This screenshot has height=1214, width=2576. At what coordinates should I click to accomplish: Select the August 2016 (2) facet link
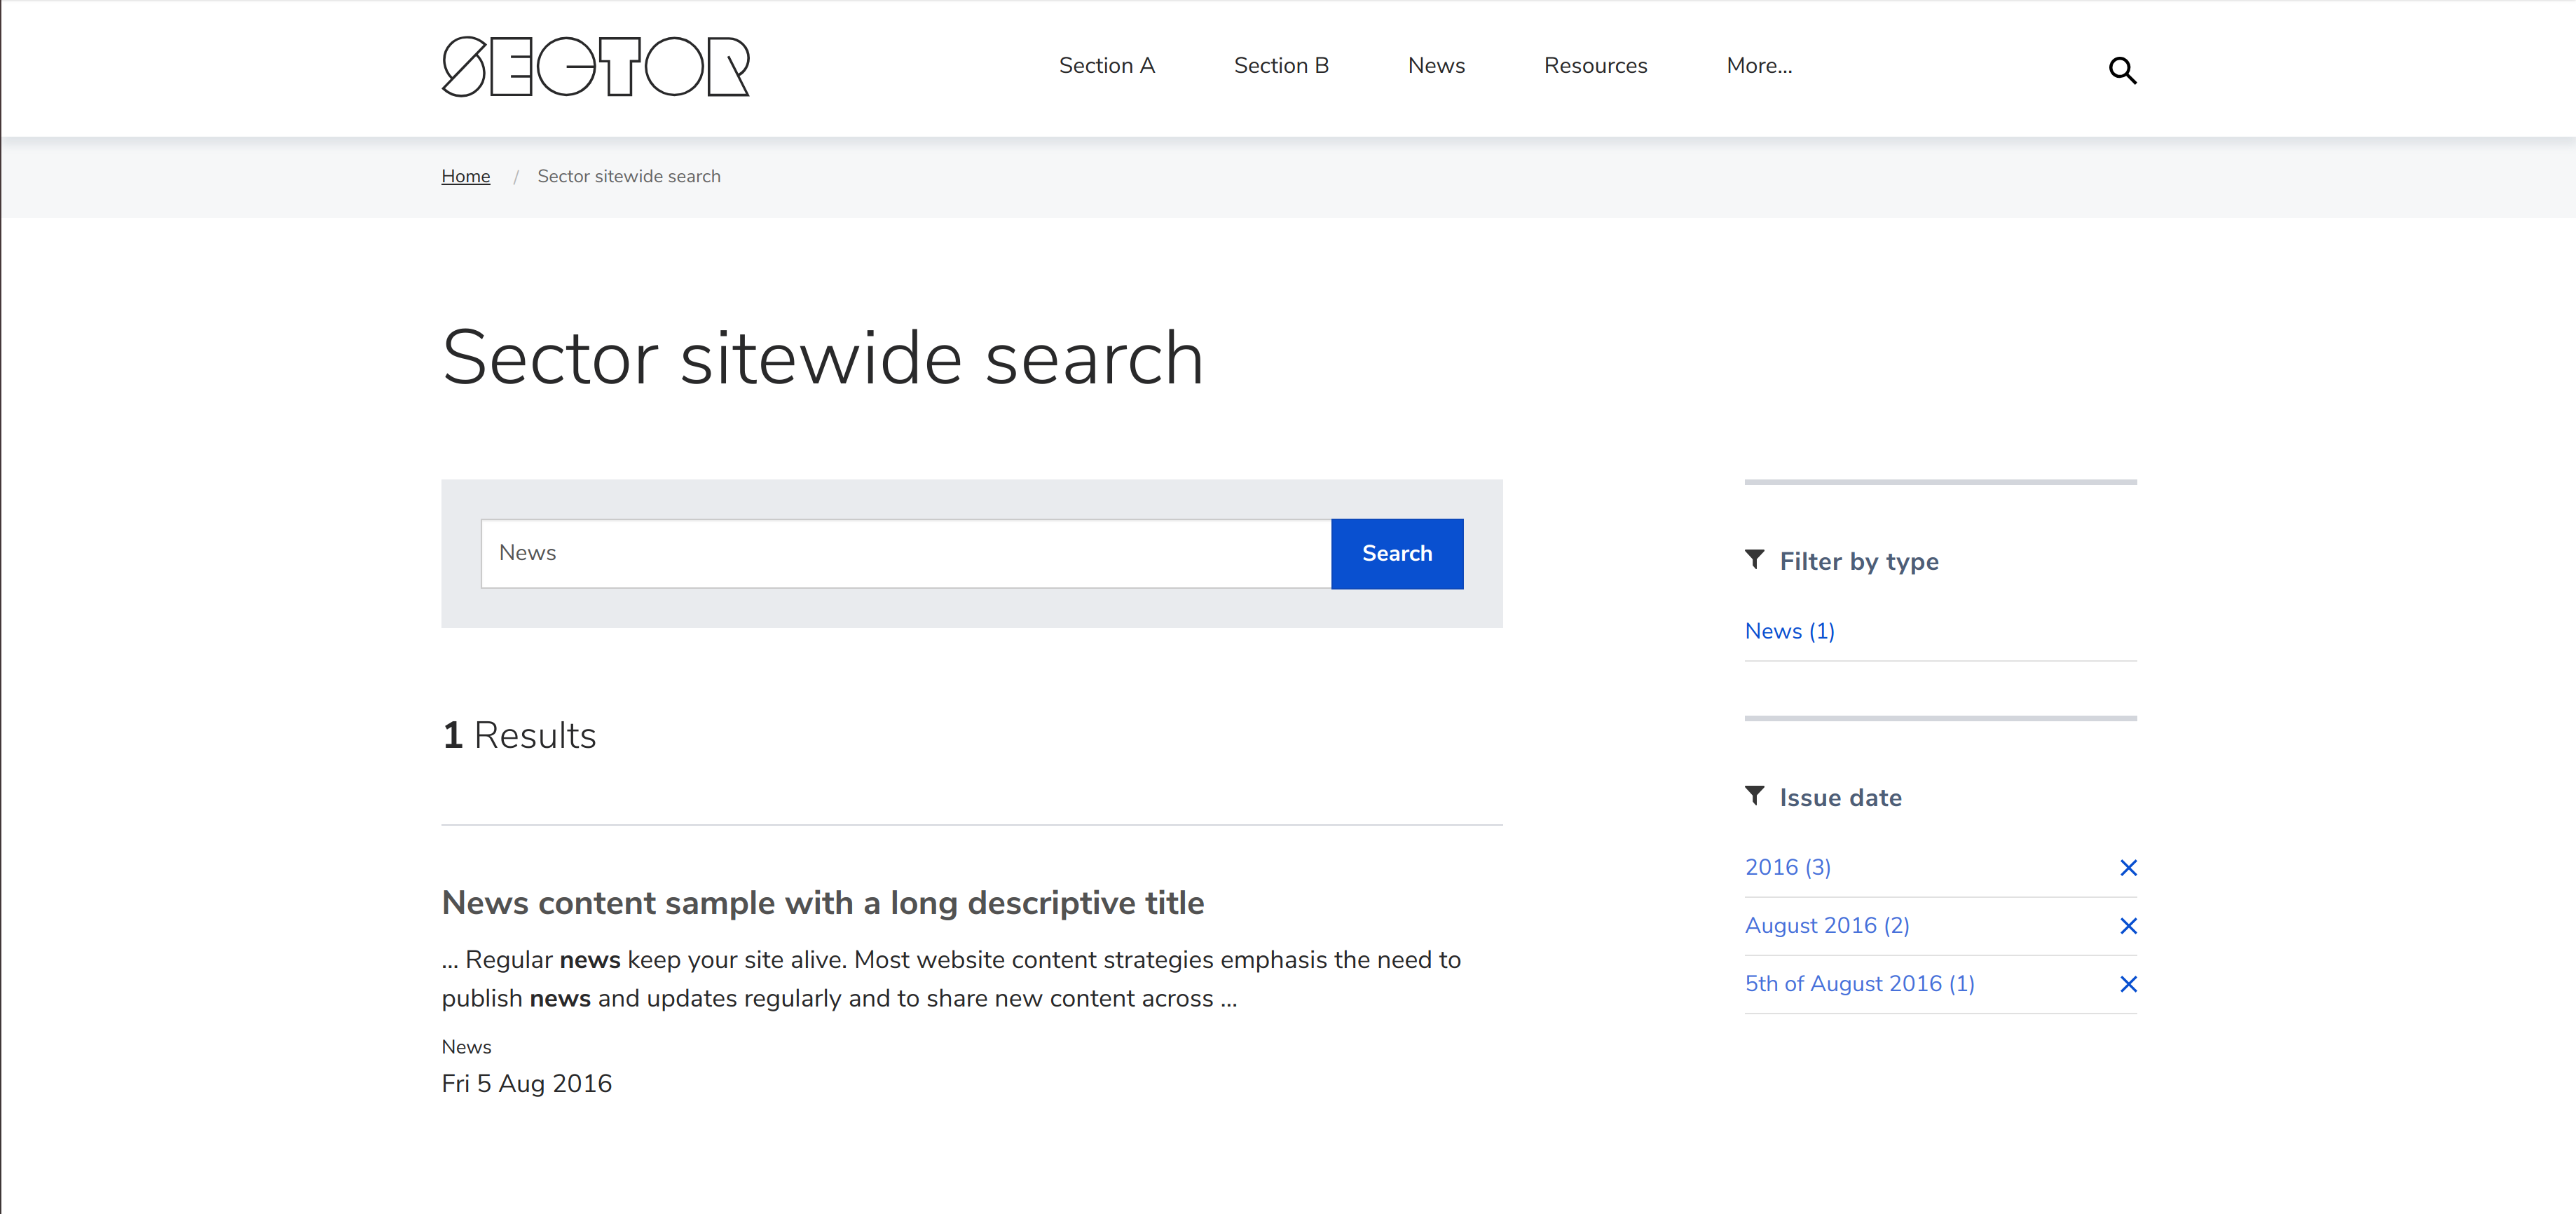1826,925
